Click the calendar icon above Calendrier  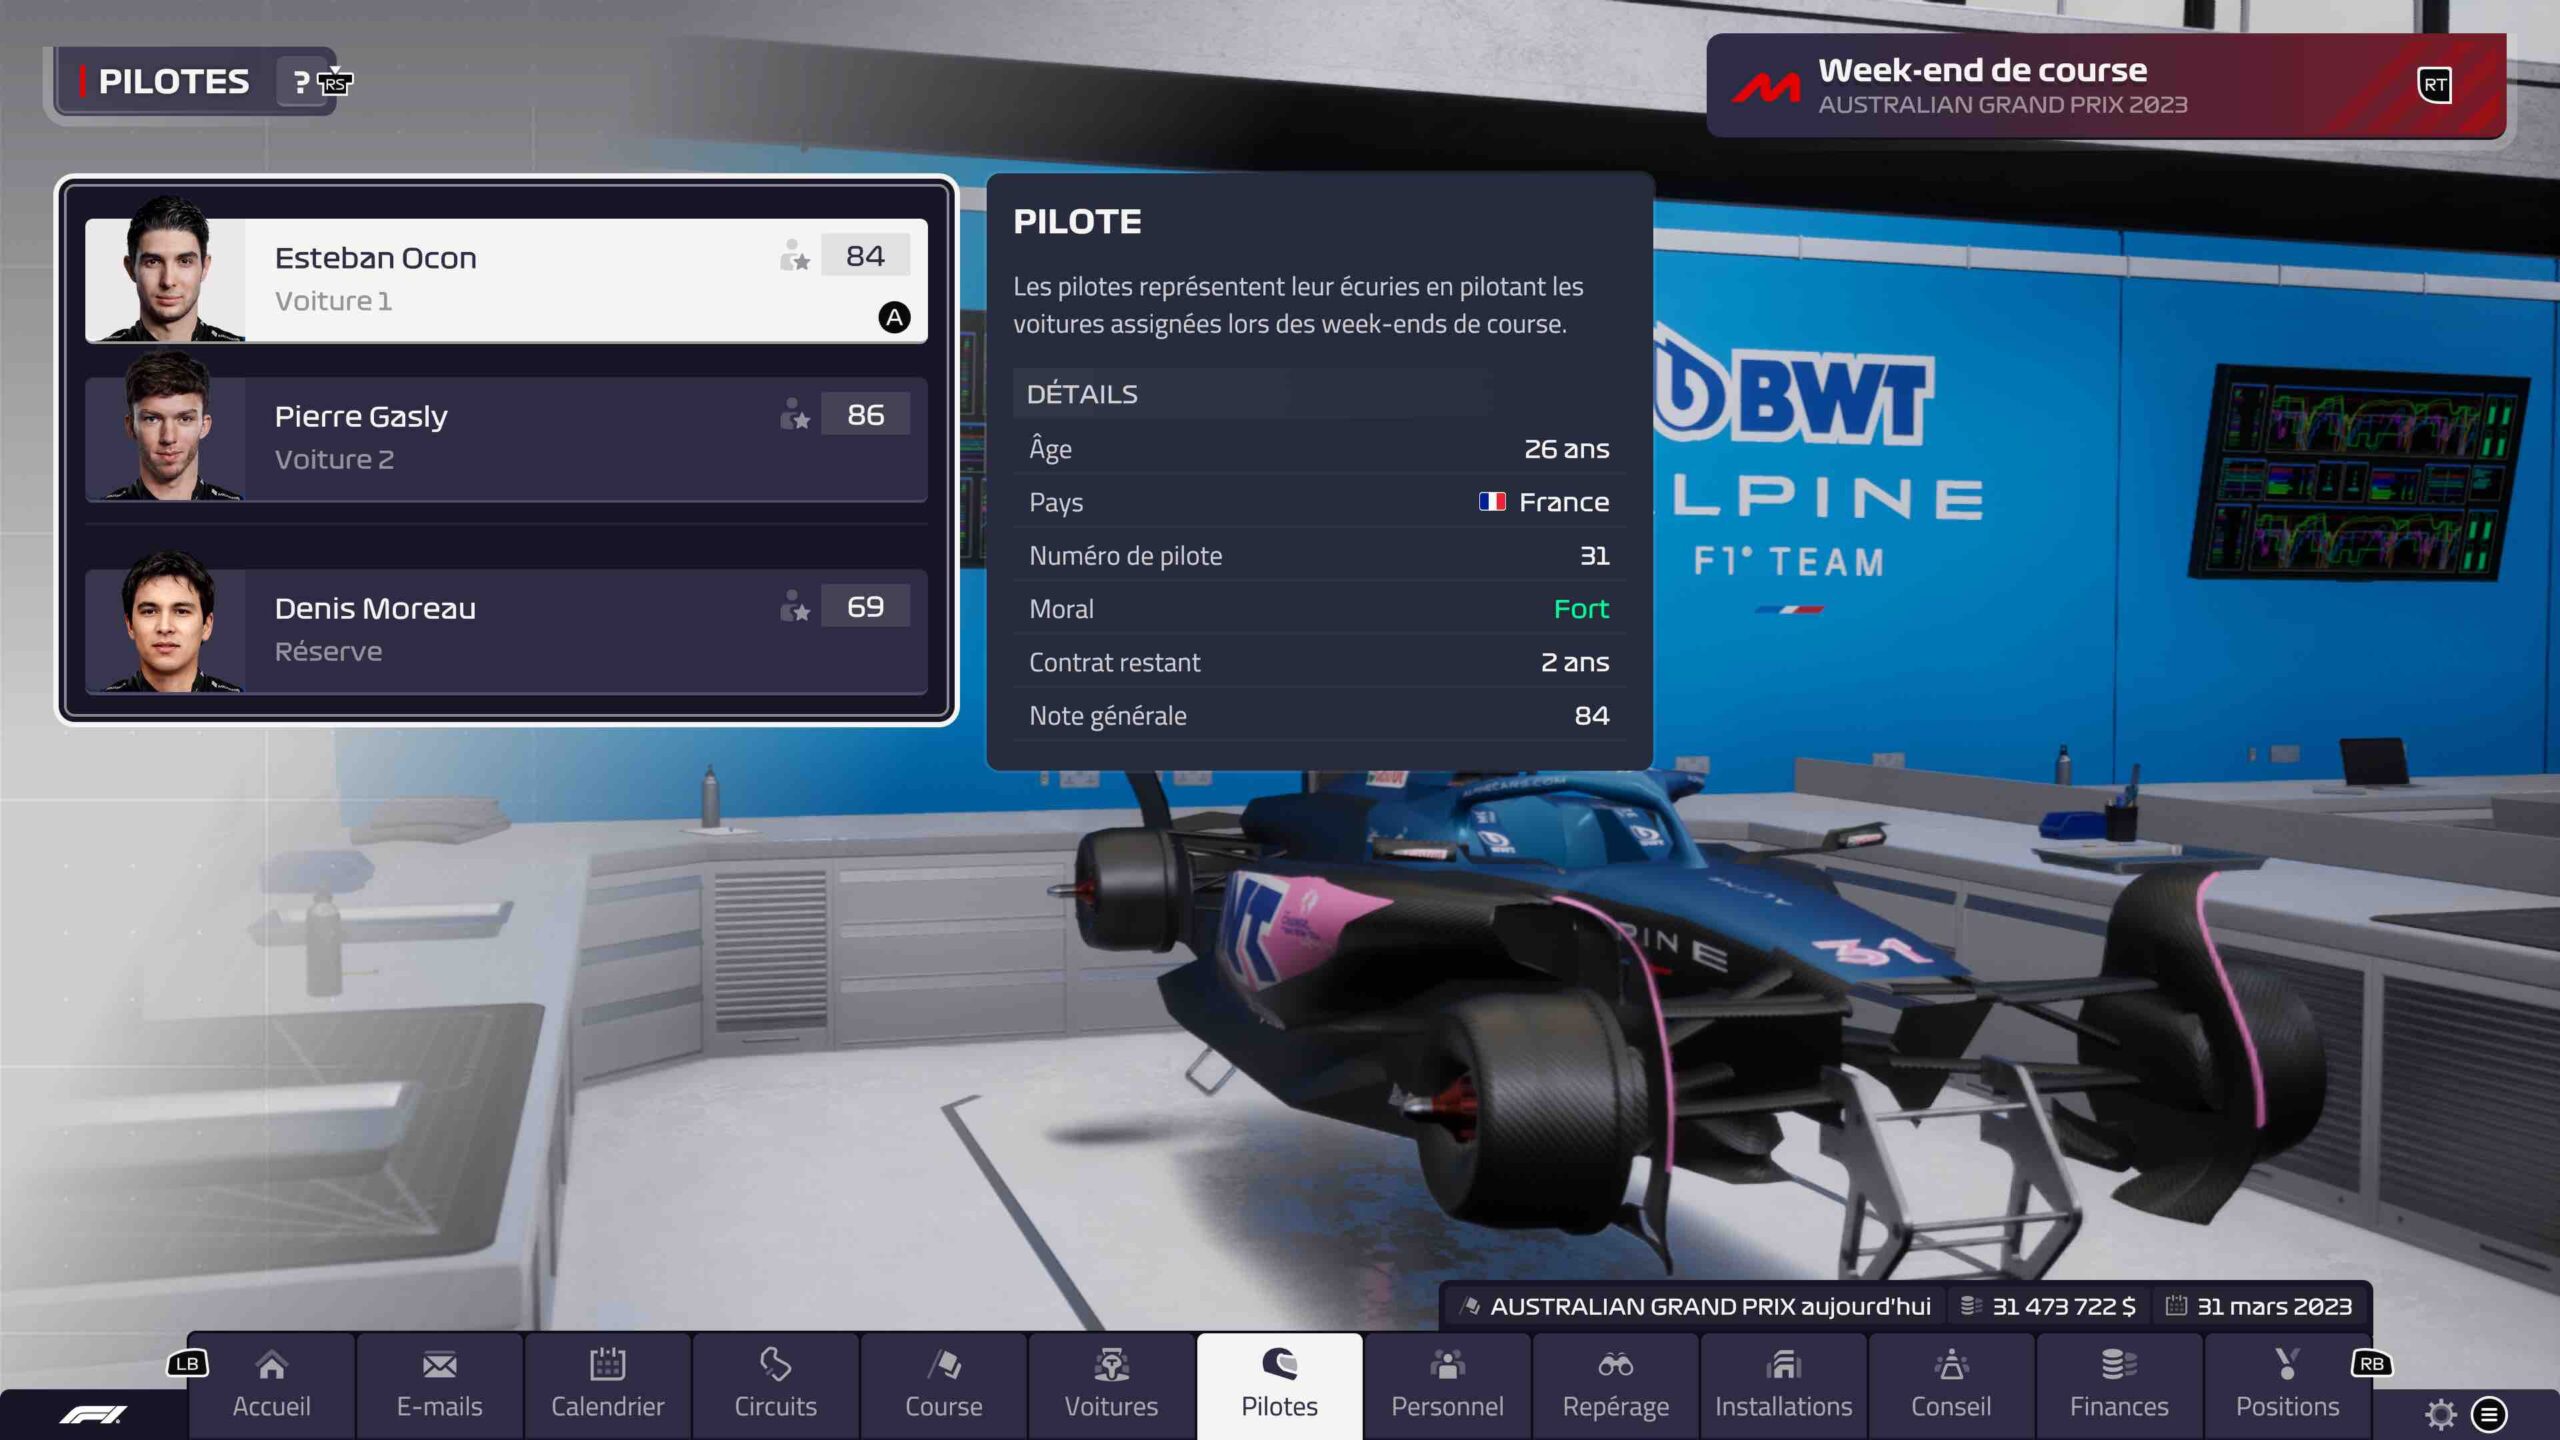(x=607, y=1364)
